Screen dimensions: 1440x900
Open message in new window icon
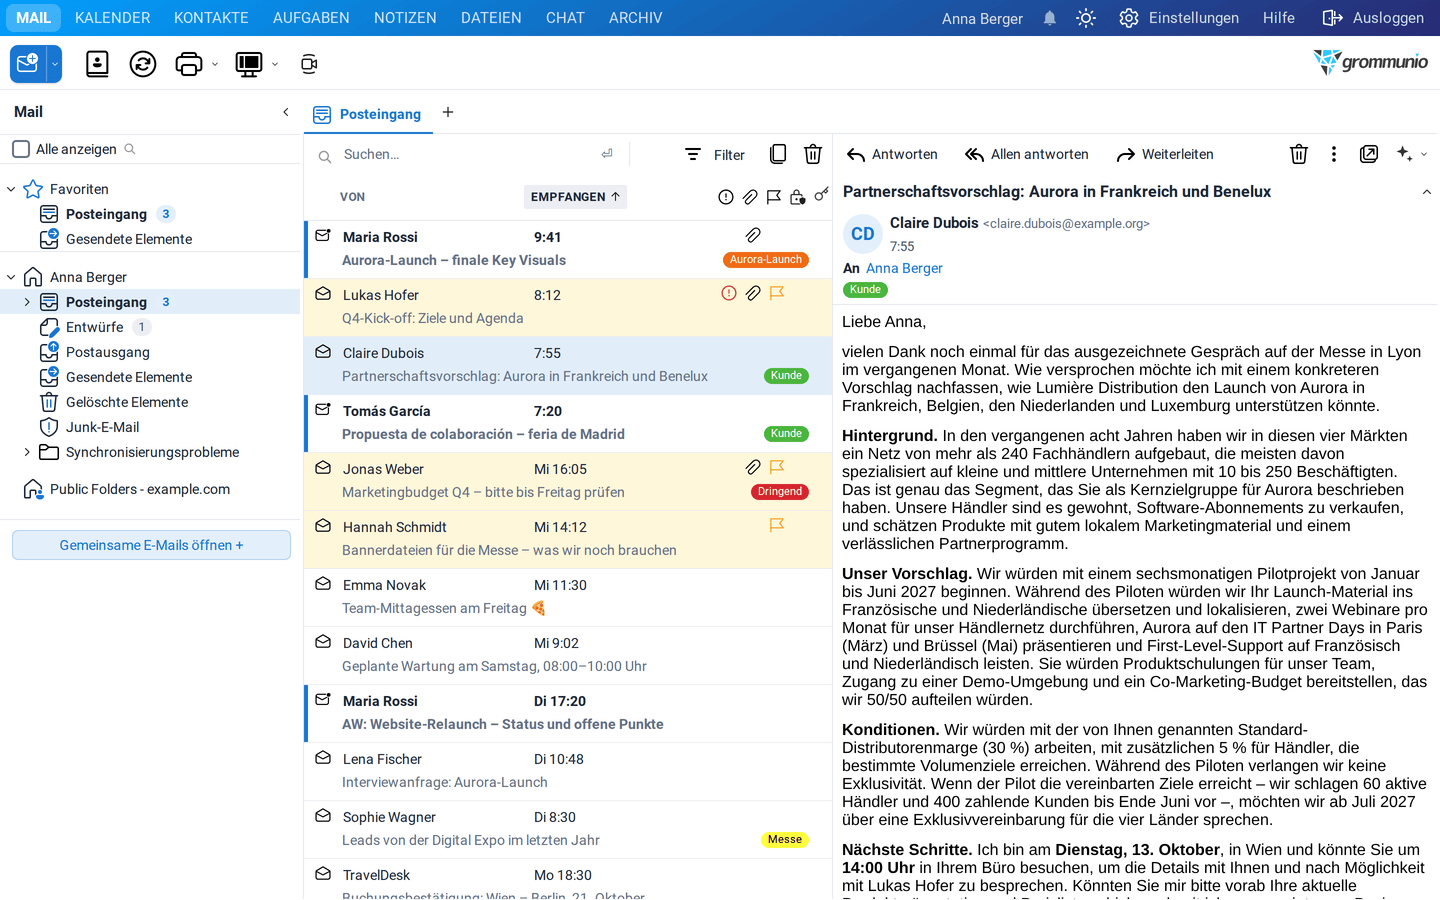pyautogui.click(x=1369, y=154)
